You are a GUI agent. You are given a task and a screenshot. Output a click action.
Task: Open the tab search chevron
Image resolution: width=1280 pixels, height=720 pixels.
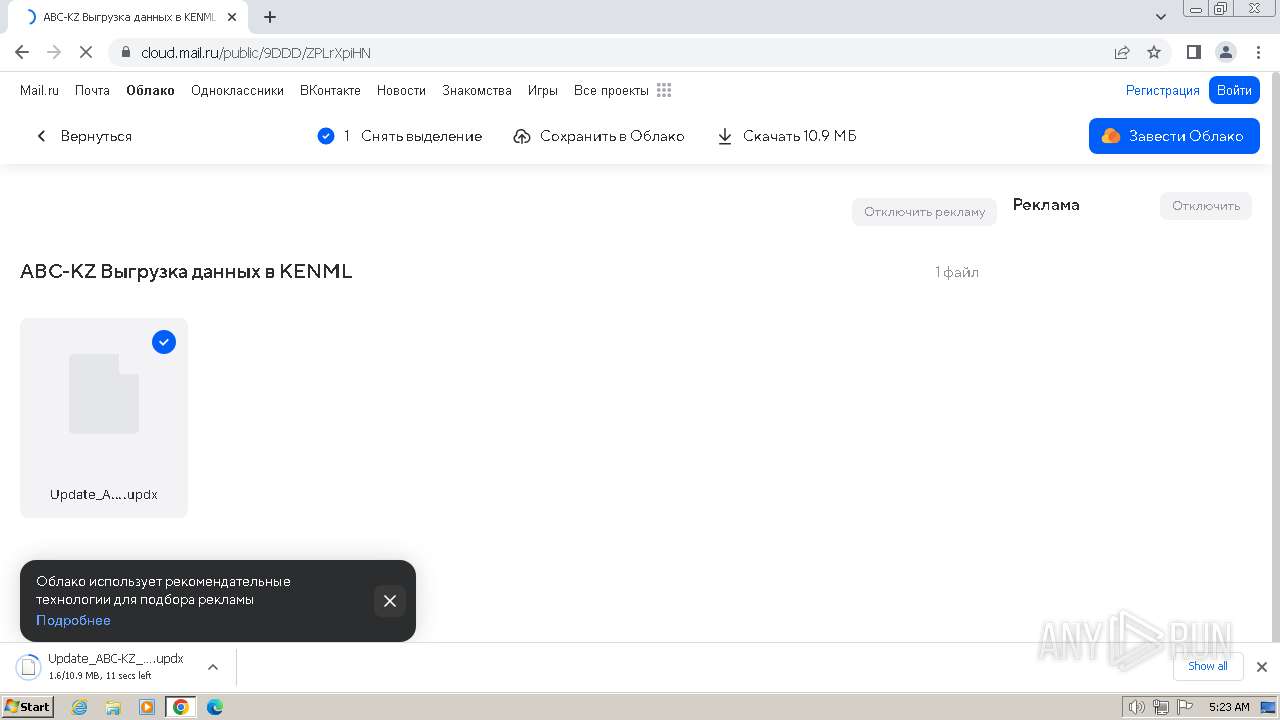coord(1161,17)
